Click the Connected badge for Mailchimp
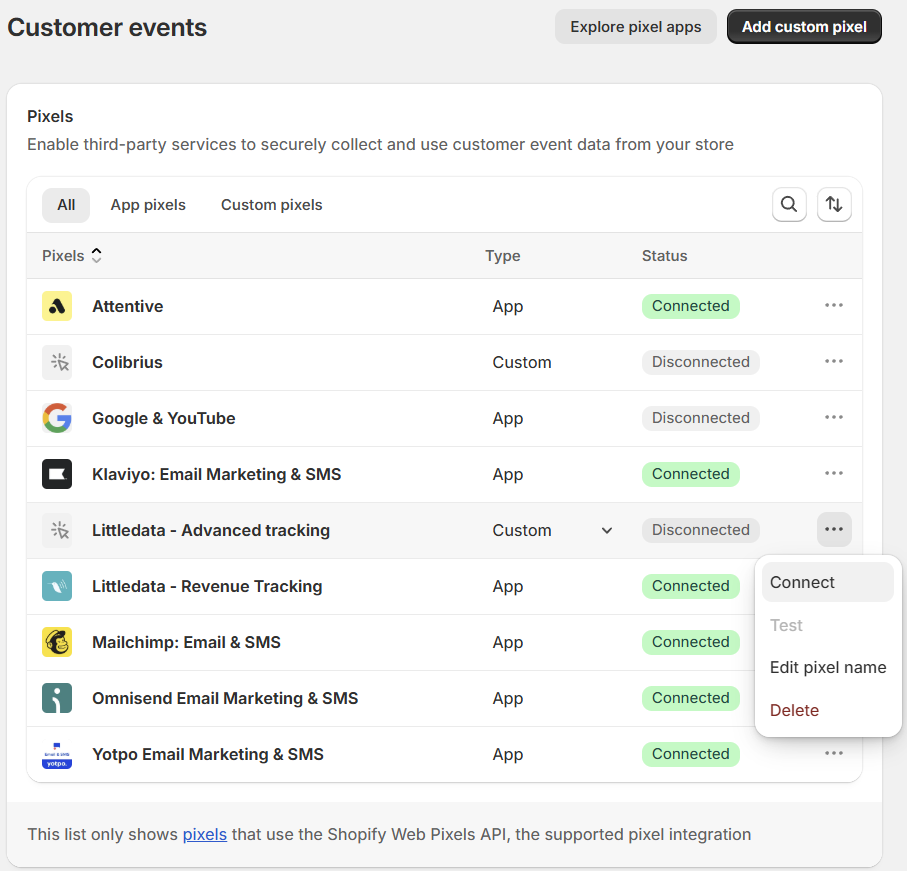 691,642
